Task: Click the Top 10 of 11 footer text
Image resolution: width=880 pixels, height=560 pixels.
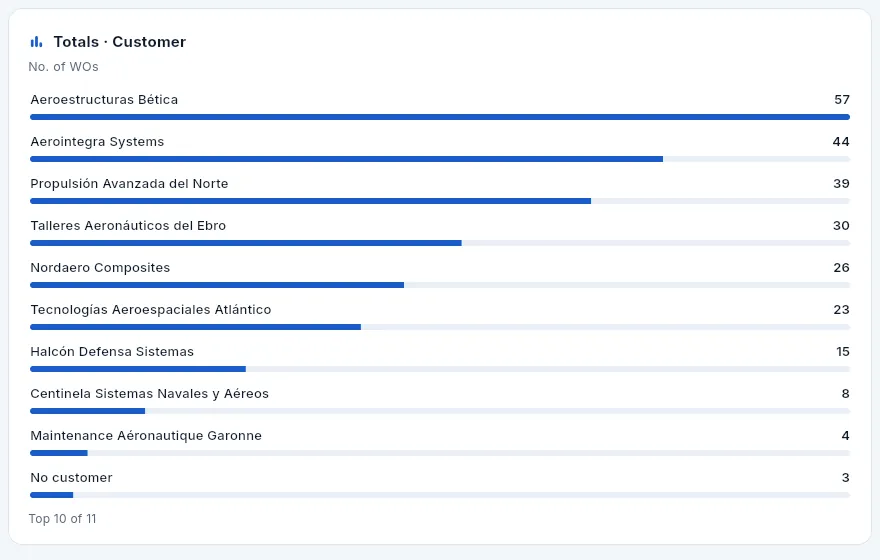Action: [x=62, y=519]
